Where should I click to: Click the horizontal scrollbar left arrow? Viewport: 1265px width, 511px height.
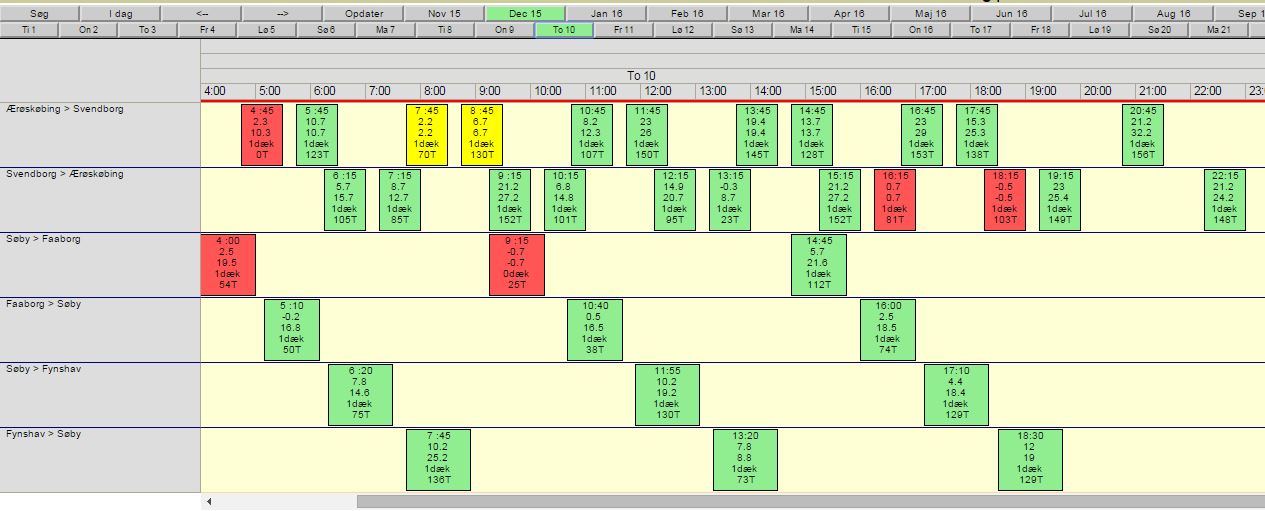(x=209, y=501)
